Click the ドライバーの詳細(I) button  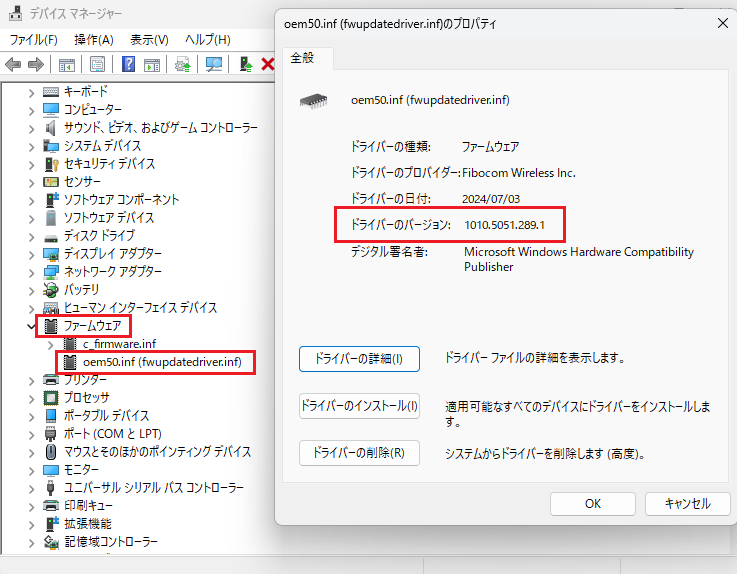359,359
